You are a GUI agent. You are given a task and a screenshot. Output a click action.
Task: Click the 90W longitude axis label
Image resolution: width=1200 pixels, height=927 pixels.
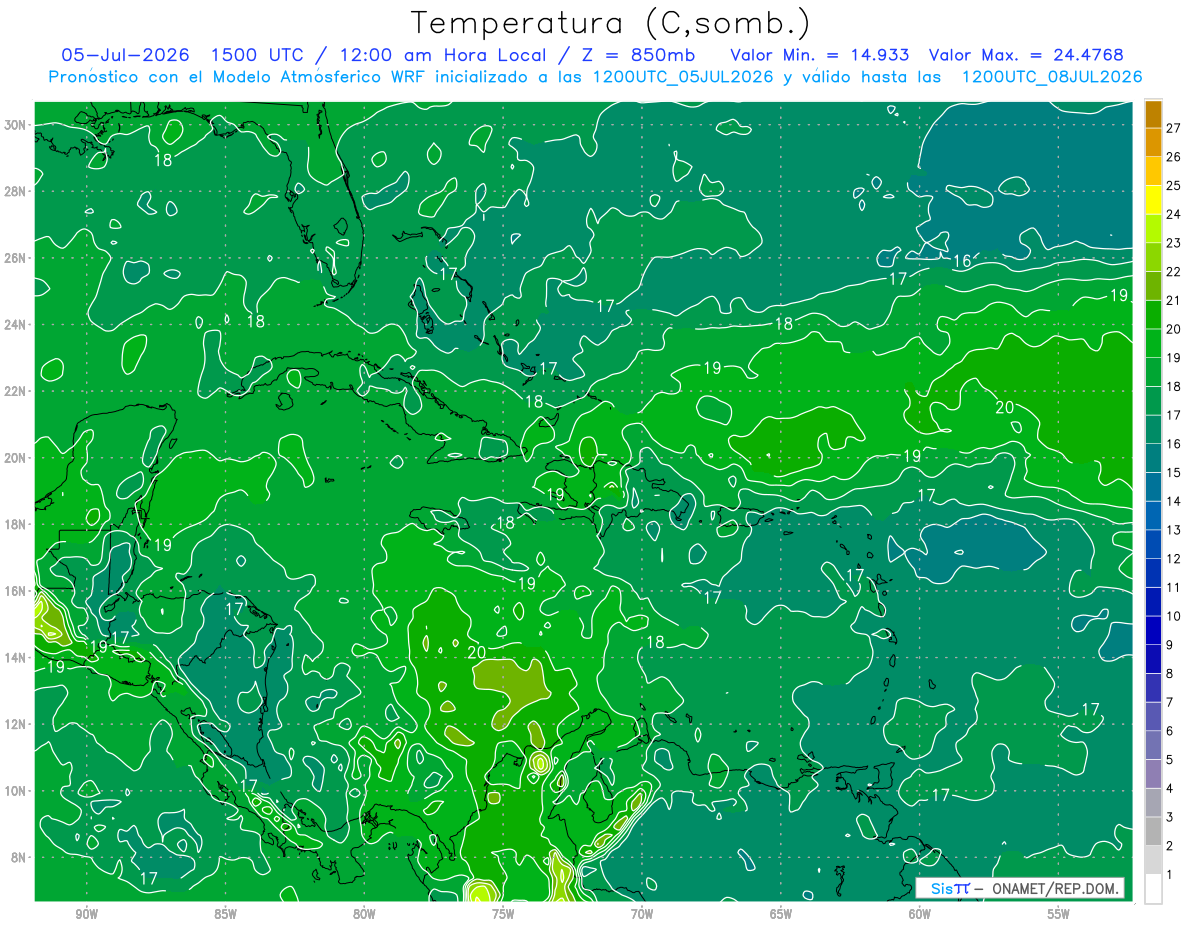(x=87, y=914)
